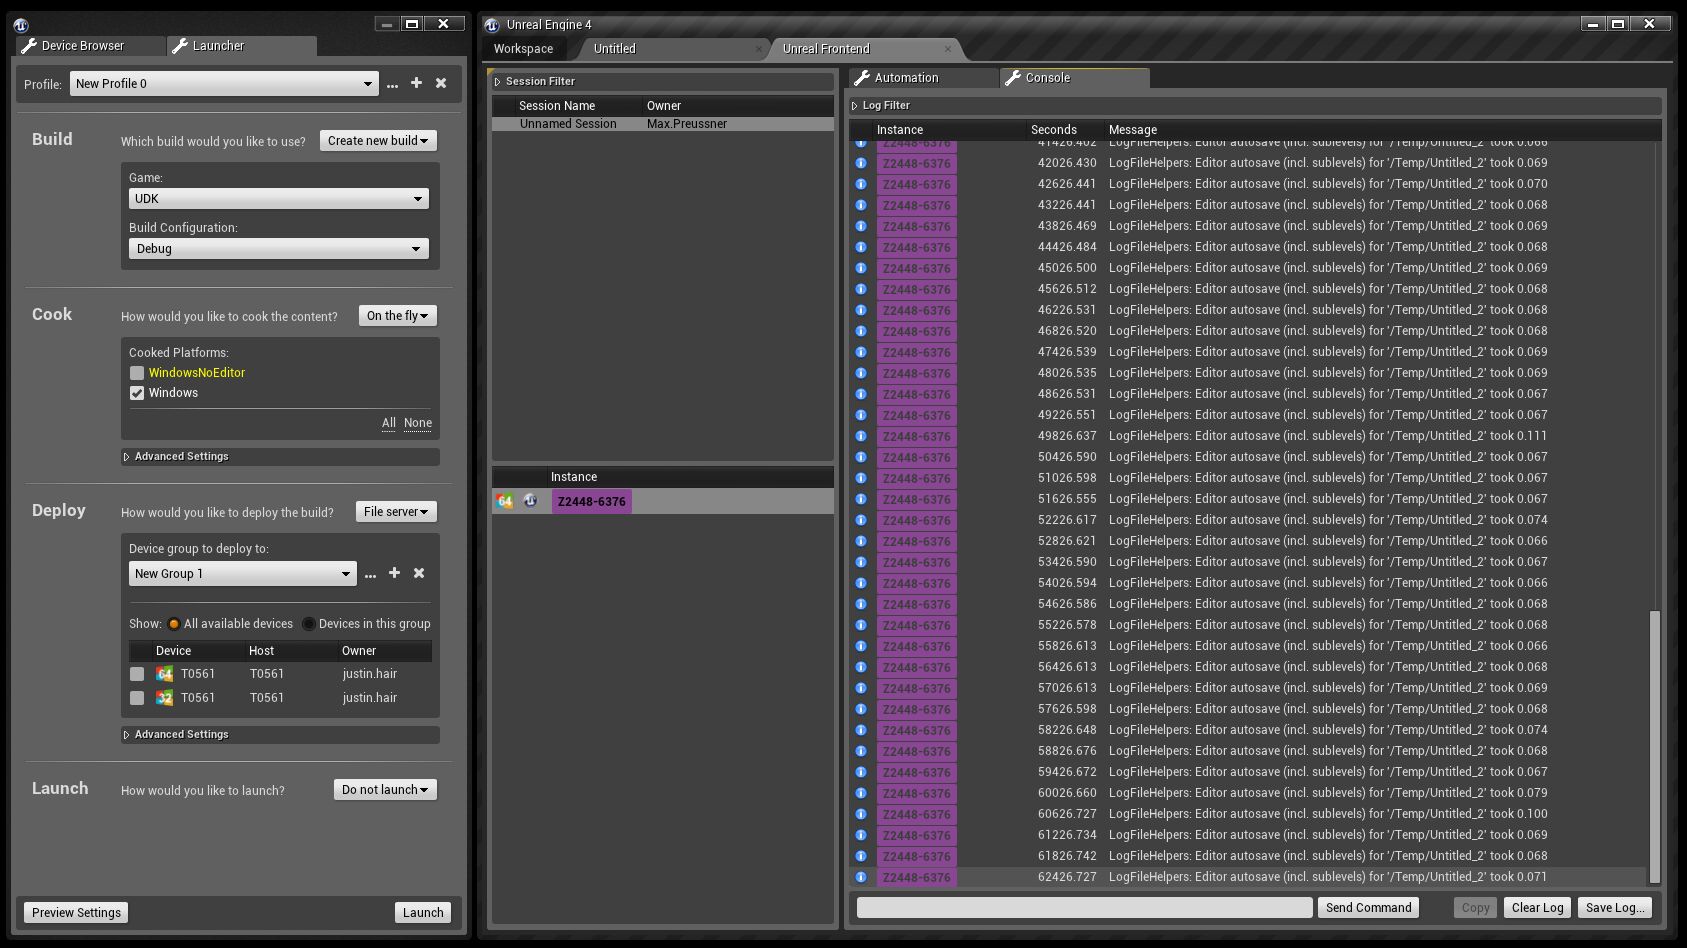Screen dimensions: 1687x948
Task: Click the plus icon to add new profile
Action: point(416,83)
